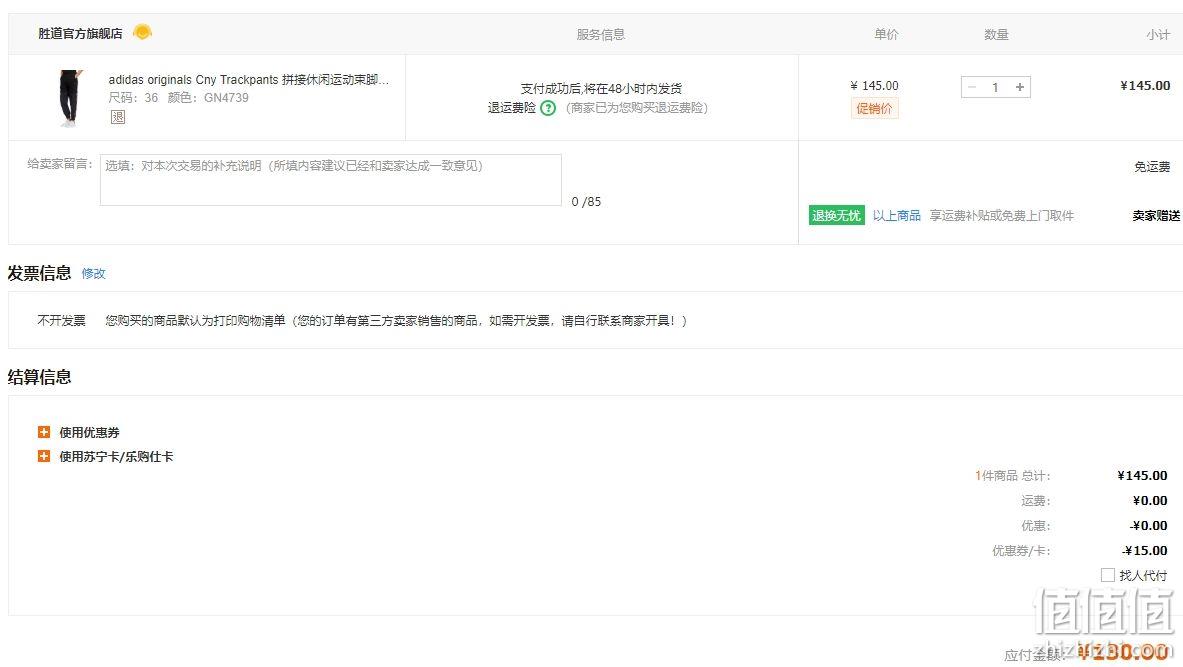Click the quantity field showing 1
This screenshot has height=667, width=1183.
(996, 87)
